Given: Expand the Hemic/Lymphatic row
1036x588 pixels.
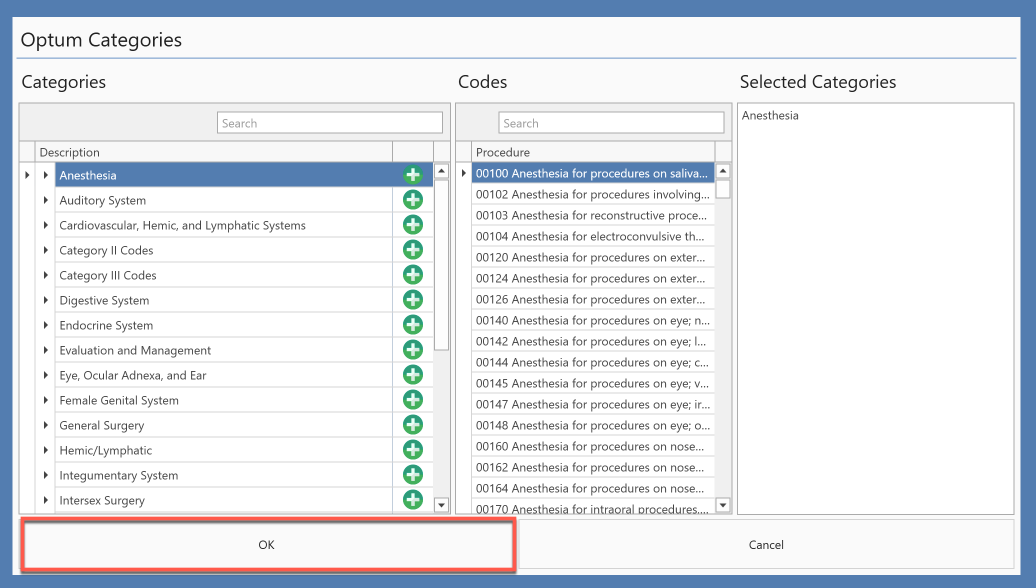Looking at the screenshot, I should click(x=46, y=450).
